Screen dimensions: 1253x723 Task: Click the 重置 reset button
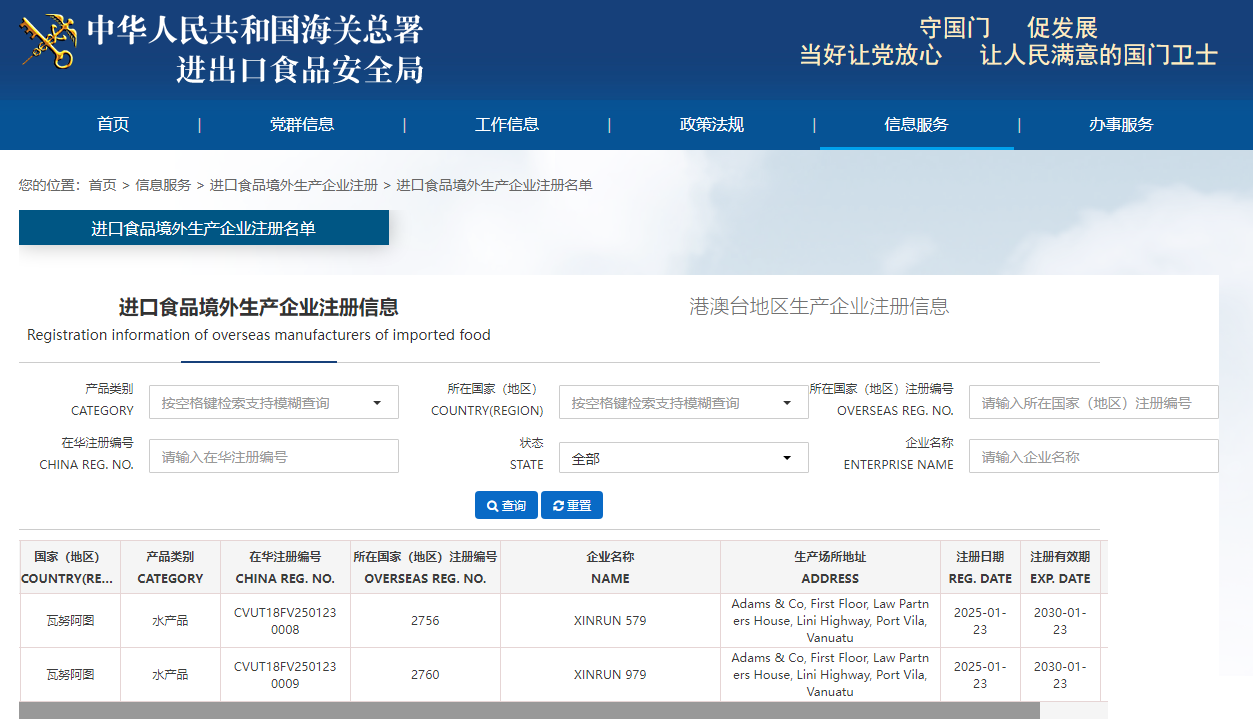tap(572, 506)
